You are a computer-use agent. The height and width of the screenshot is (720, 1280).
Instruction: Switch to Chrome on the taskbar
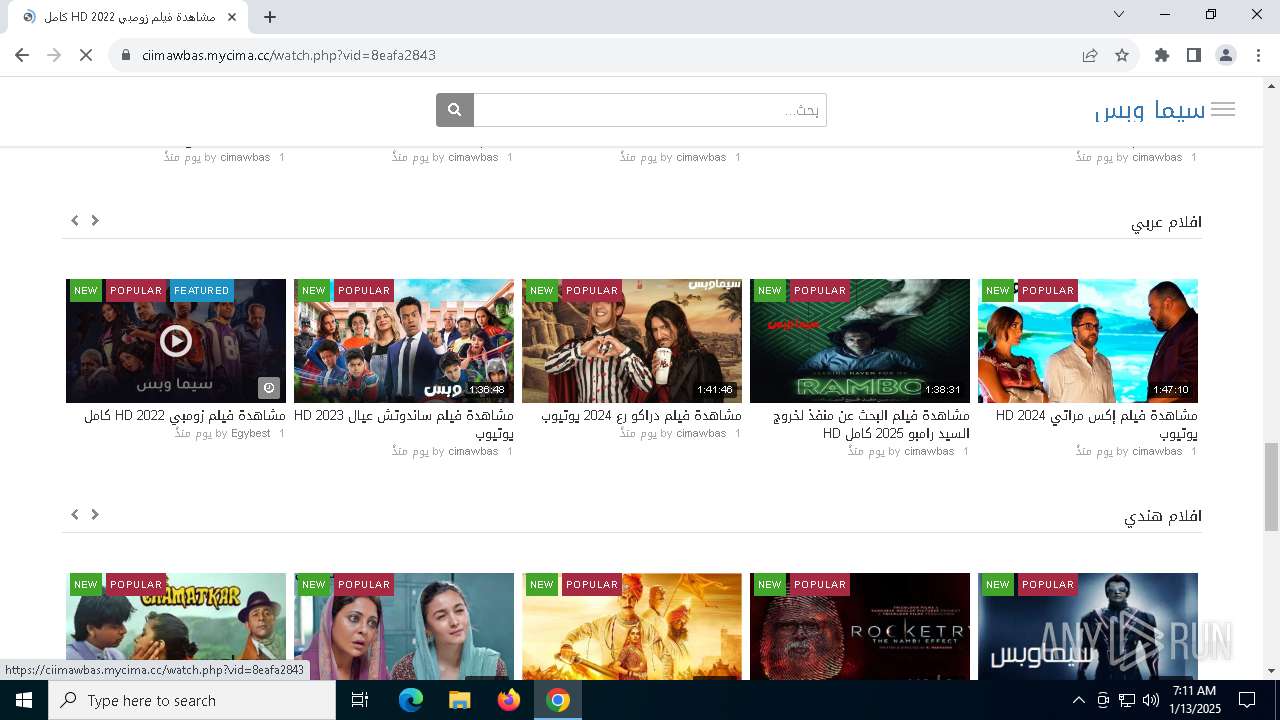tap(558, 700)
